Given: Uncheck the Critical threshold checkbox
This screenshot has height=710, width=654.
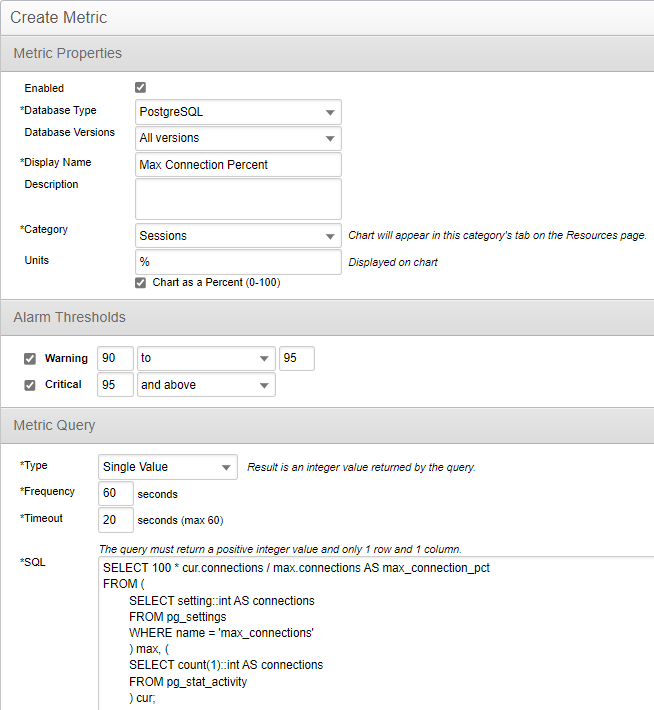Looking at the screenshot, I should (x=30, y=385).
